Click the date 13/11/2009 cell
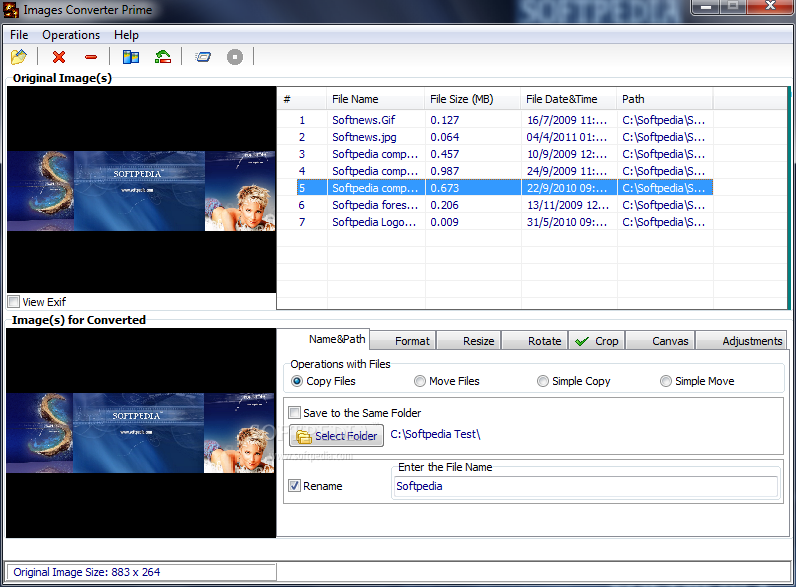Image resolution: width=796 pixels, height=587 pixels. pos(568,205)
